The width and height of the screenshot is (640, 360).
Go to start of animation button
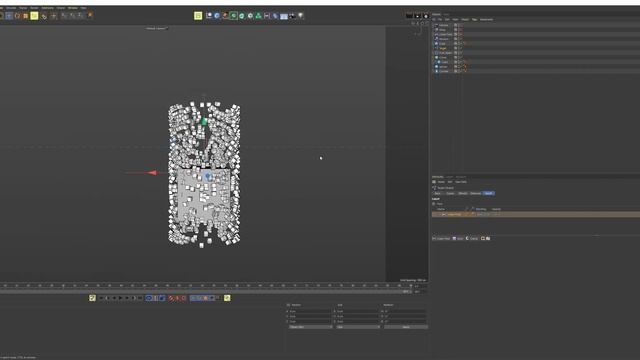[x=101, y=298]
